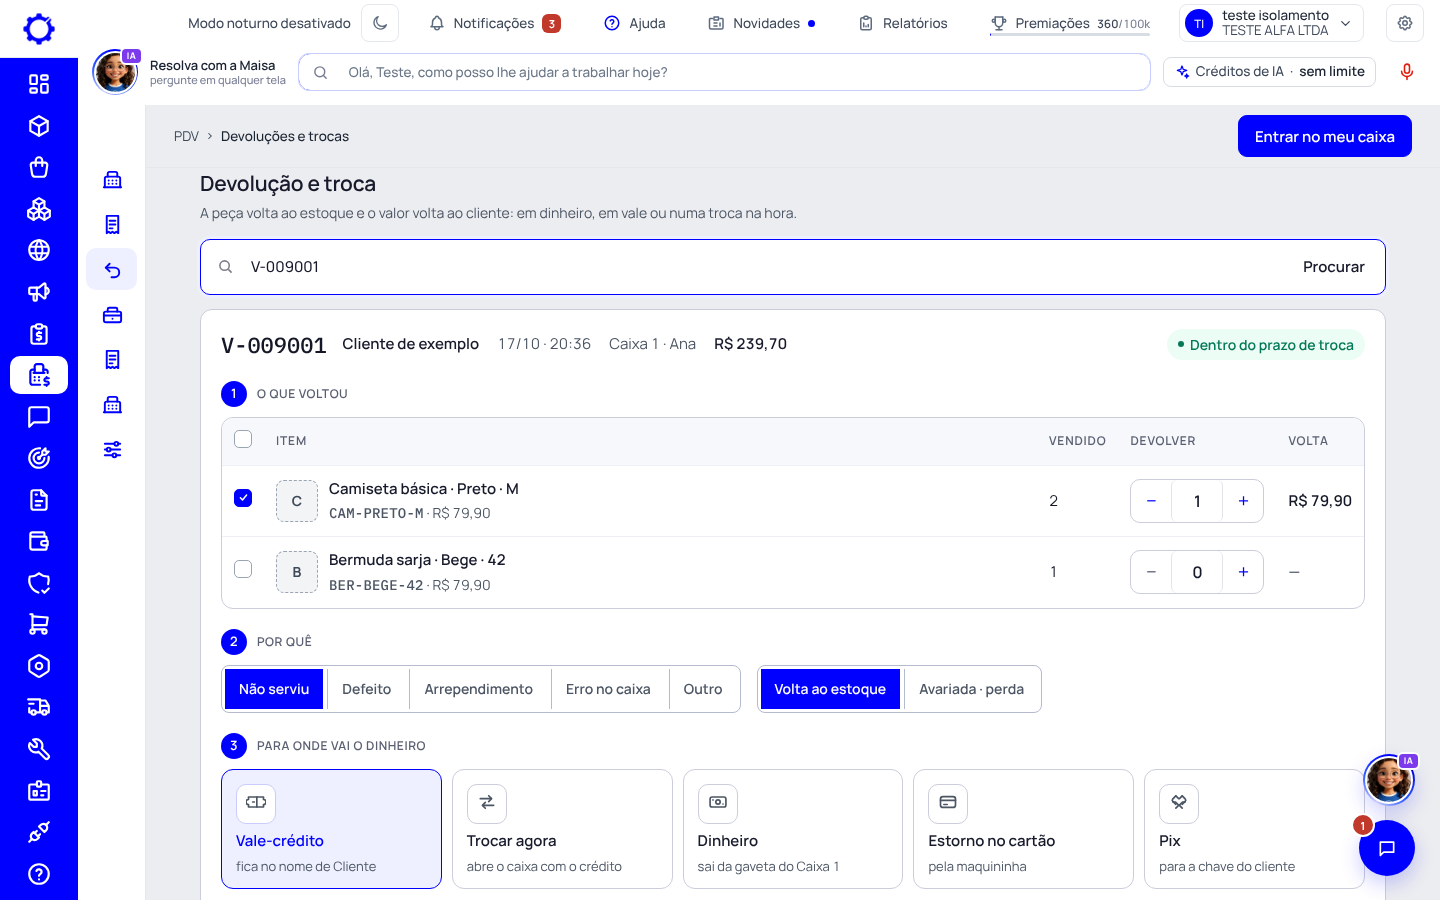Focus the Maisa assistant question input

[724, 72]
